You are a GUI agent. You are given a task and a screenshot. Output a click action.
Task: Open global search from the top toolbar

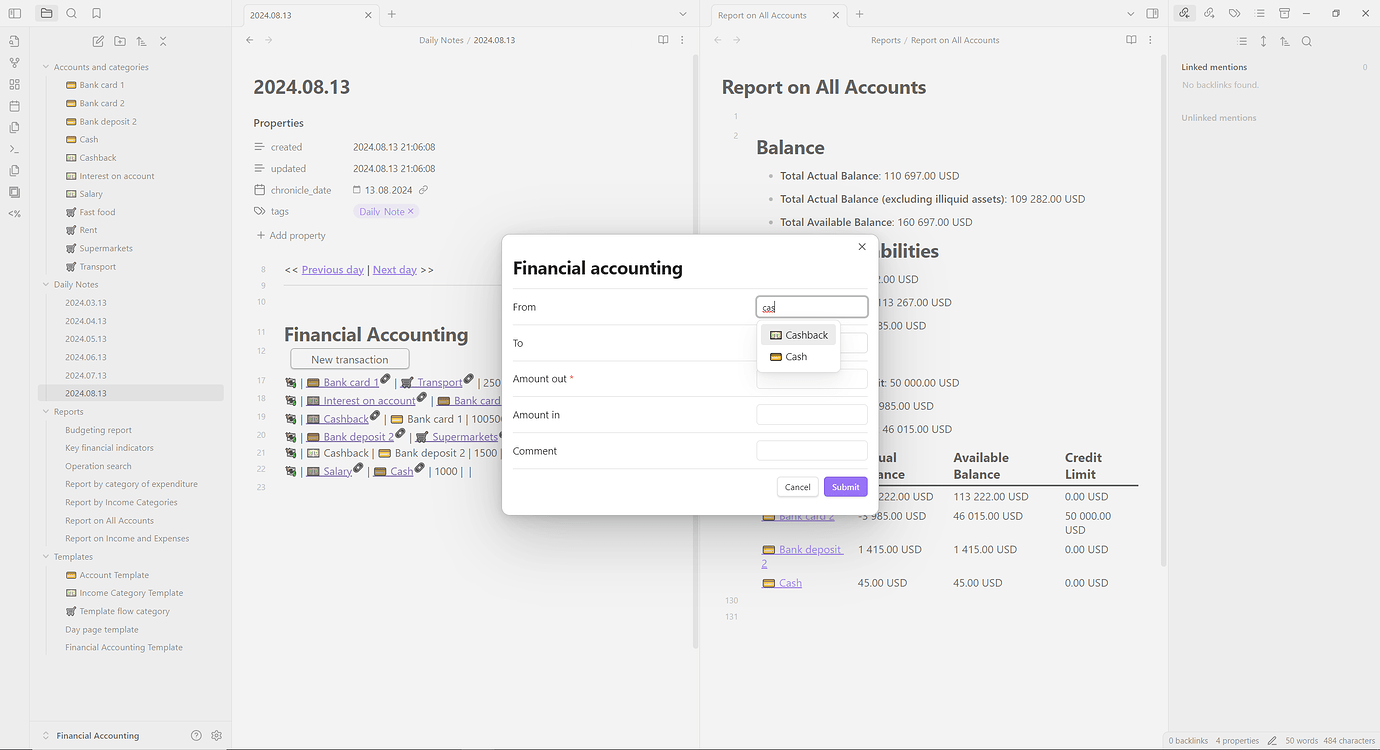72,13
